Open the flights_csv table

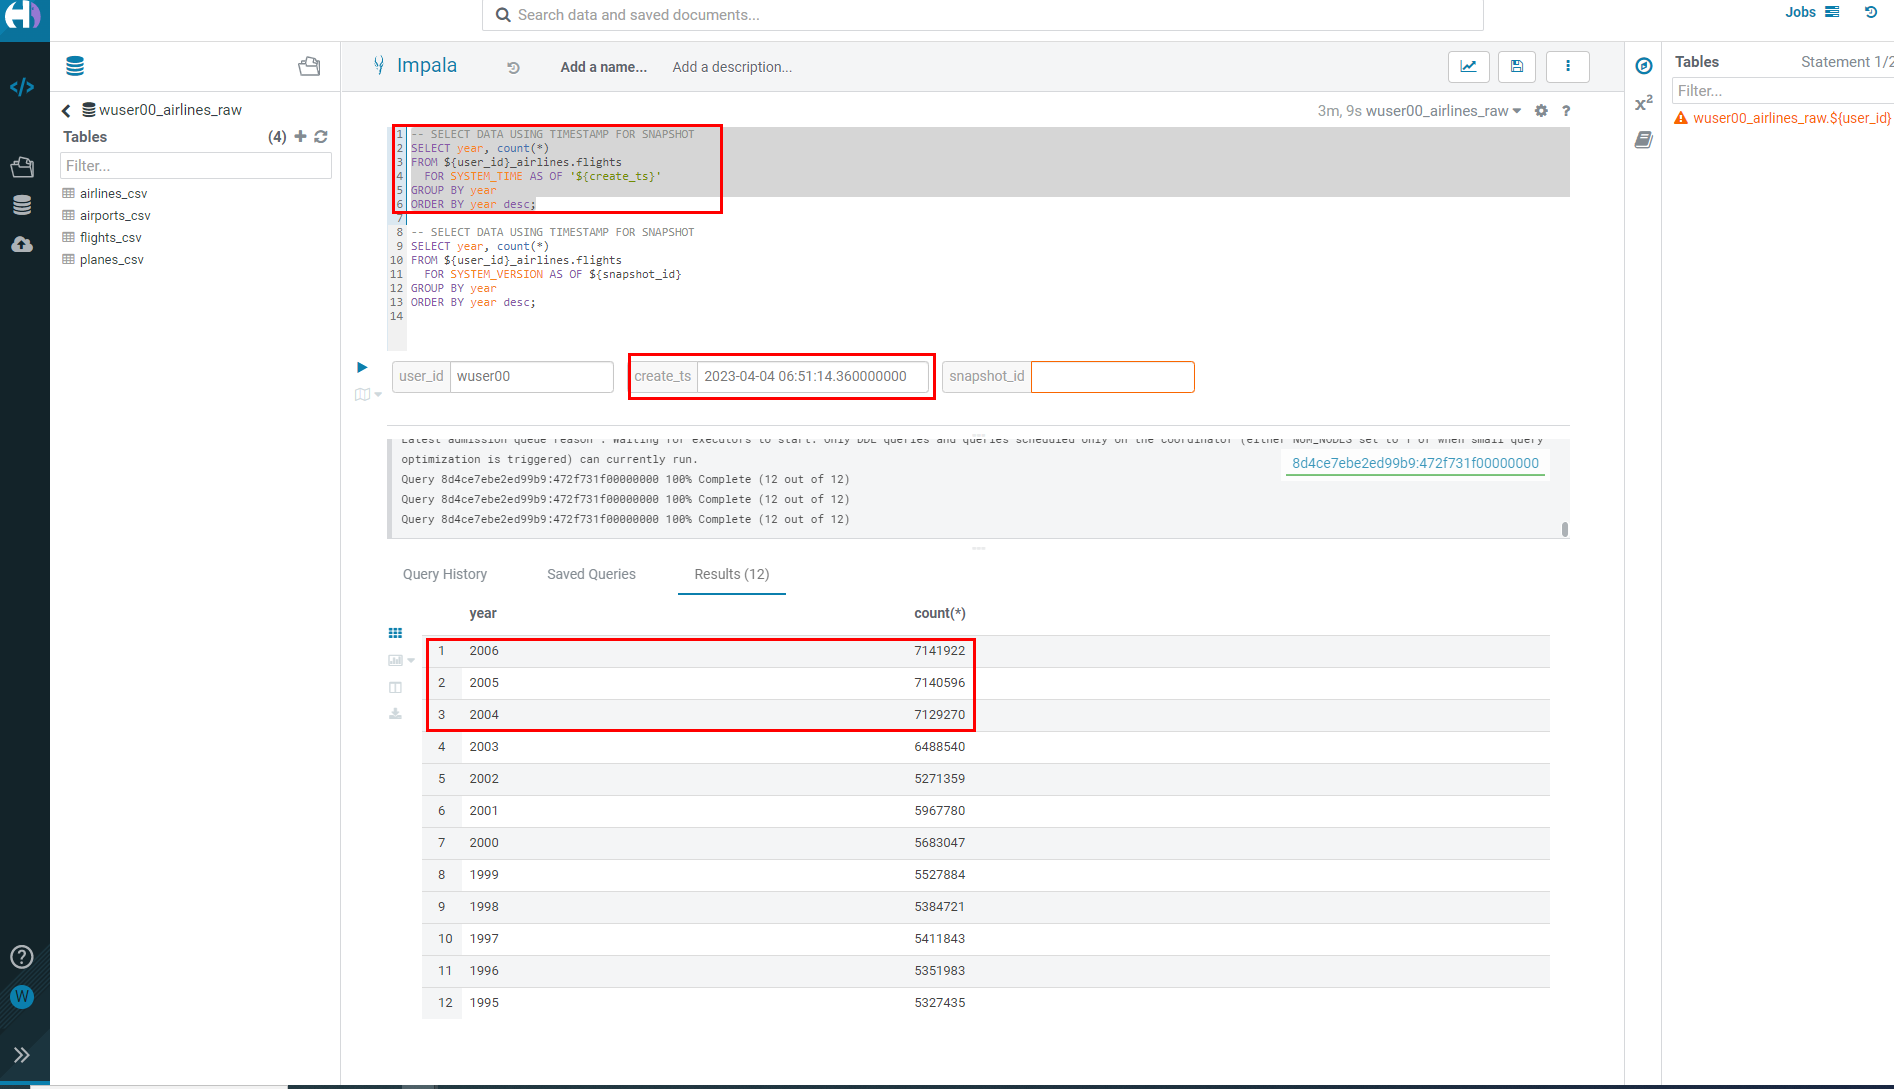pos(111,237)
